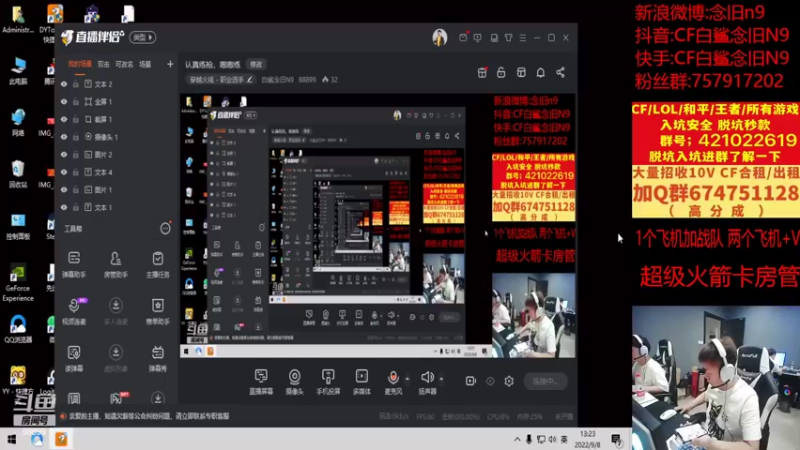Toggle lock on 文本 1 source
This screenshot has width=800, height=450.
[76, 208]
